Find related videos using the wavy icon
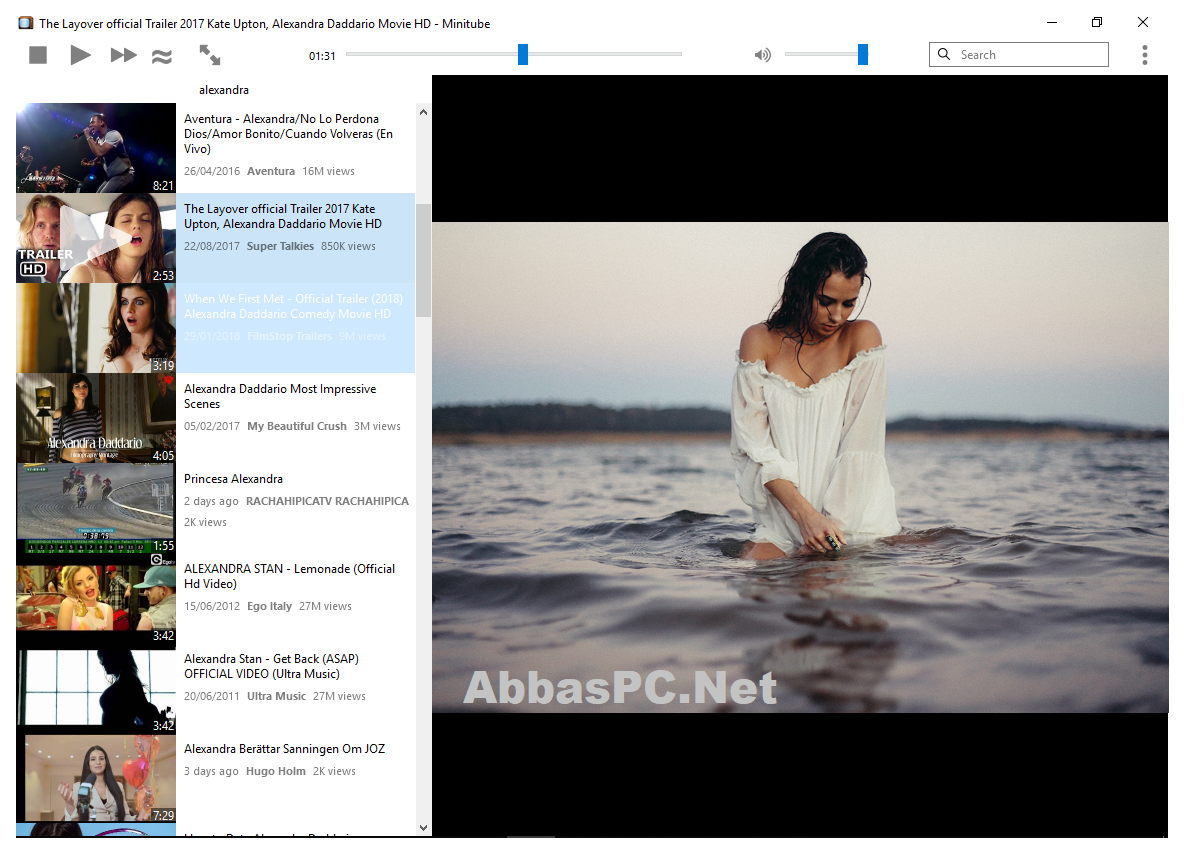The width and height of the screenshot is (1190, 864). point(162,56)
